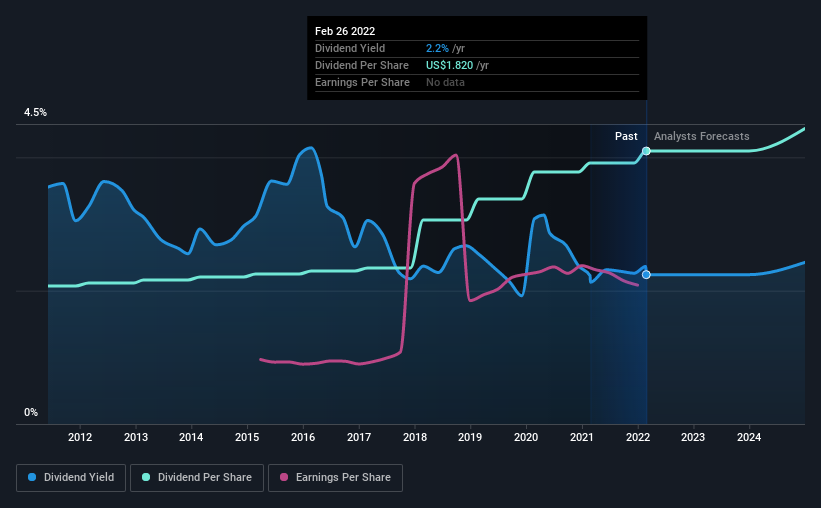Toggle the Earnings Per Share legend button

(335, 478)
